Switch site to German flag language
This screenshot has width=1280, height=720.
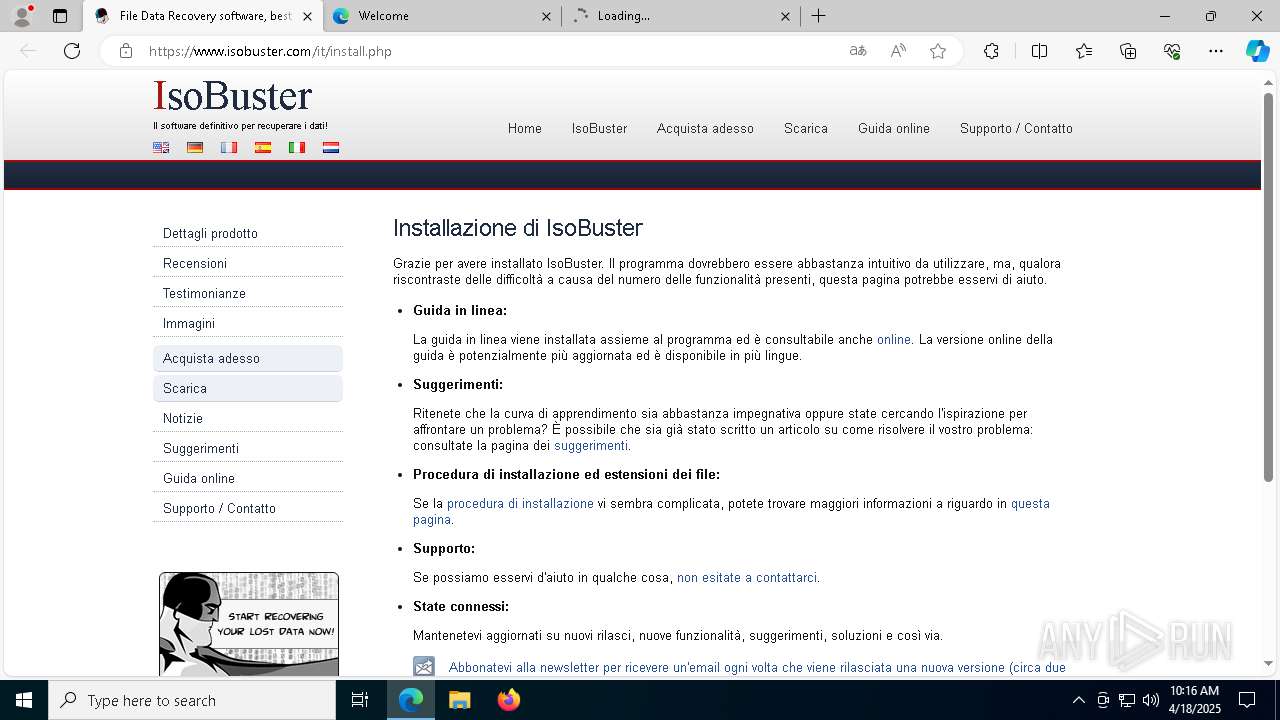tap(195, 147)
